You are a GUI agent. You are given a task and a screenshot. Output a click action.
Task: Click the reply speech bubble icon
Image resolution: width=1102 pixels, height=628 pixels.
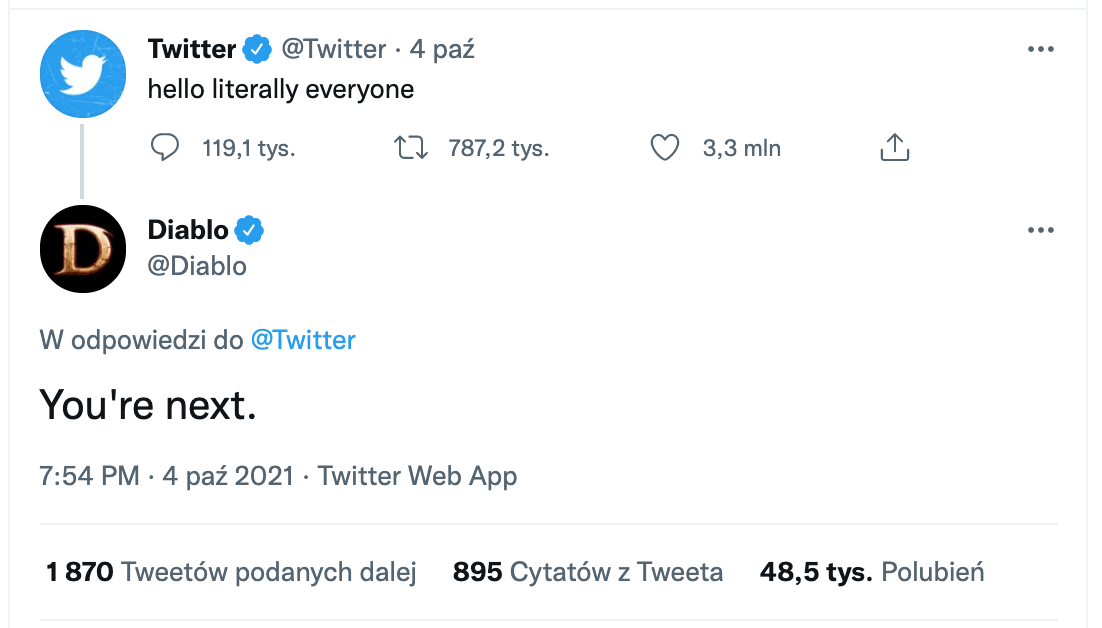pyautogui.click(x=165, y=149)
